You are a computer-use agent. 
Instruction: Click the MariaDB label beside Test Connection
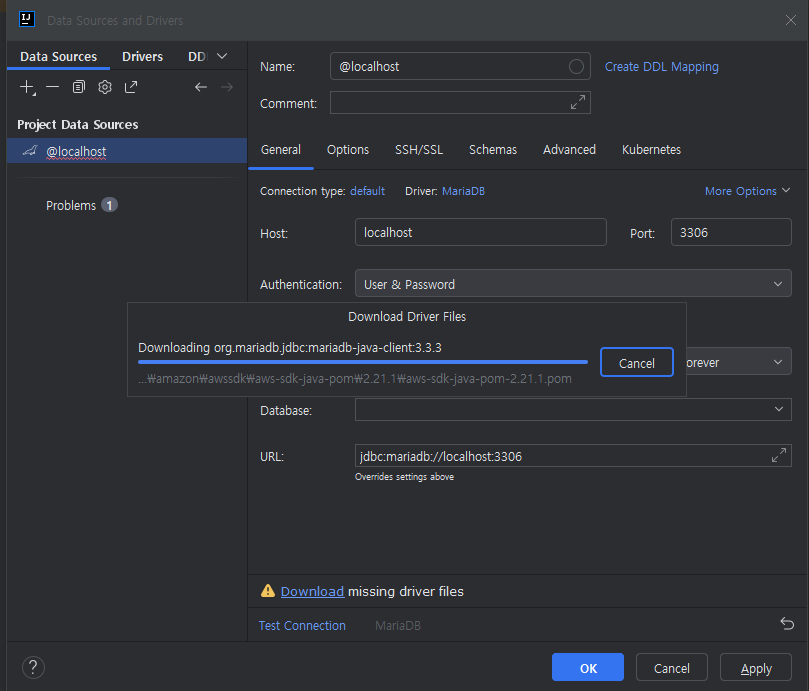[x=398, y=625]
